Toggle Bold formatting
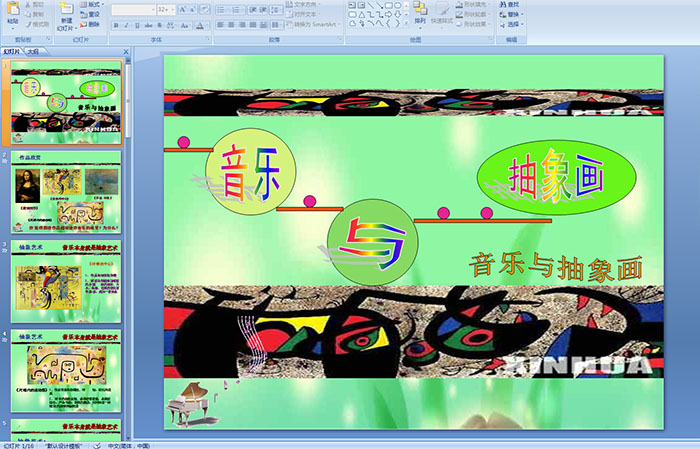 point(116,25)
